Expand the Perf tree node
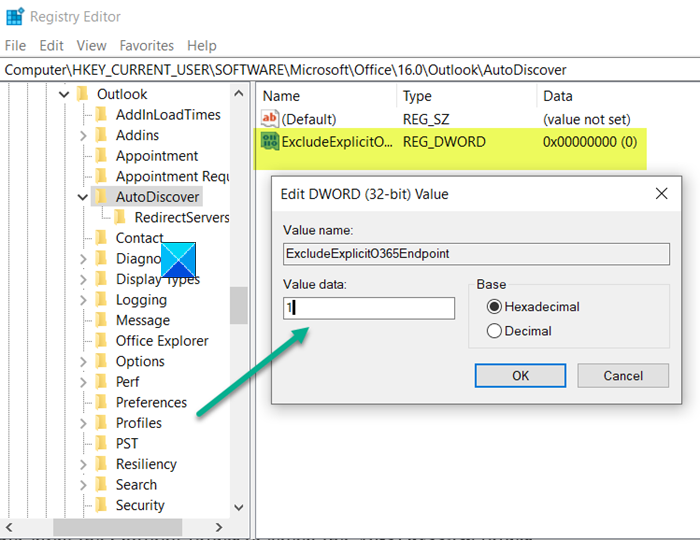 pos(83,382)
